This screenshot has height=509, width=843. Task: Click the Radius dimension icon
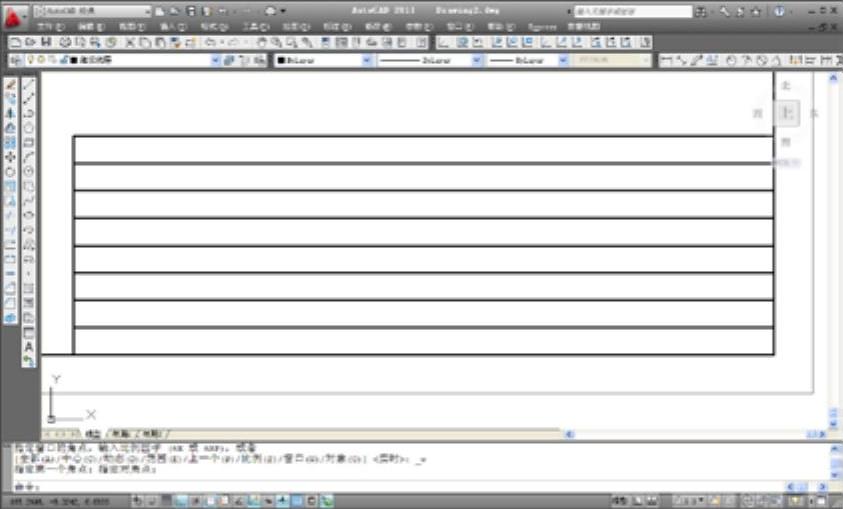731,60
